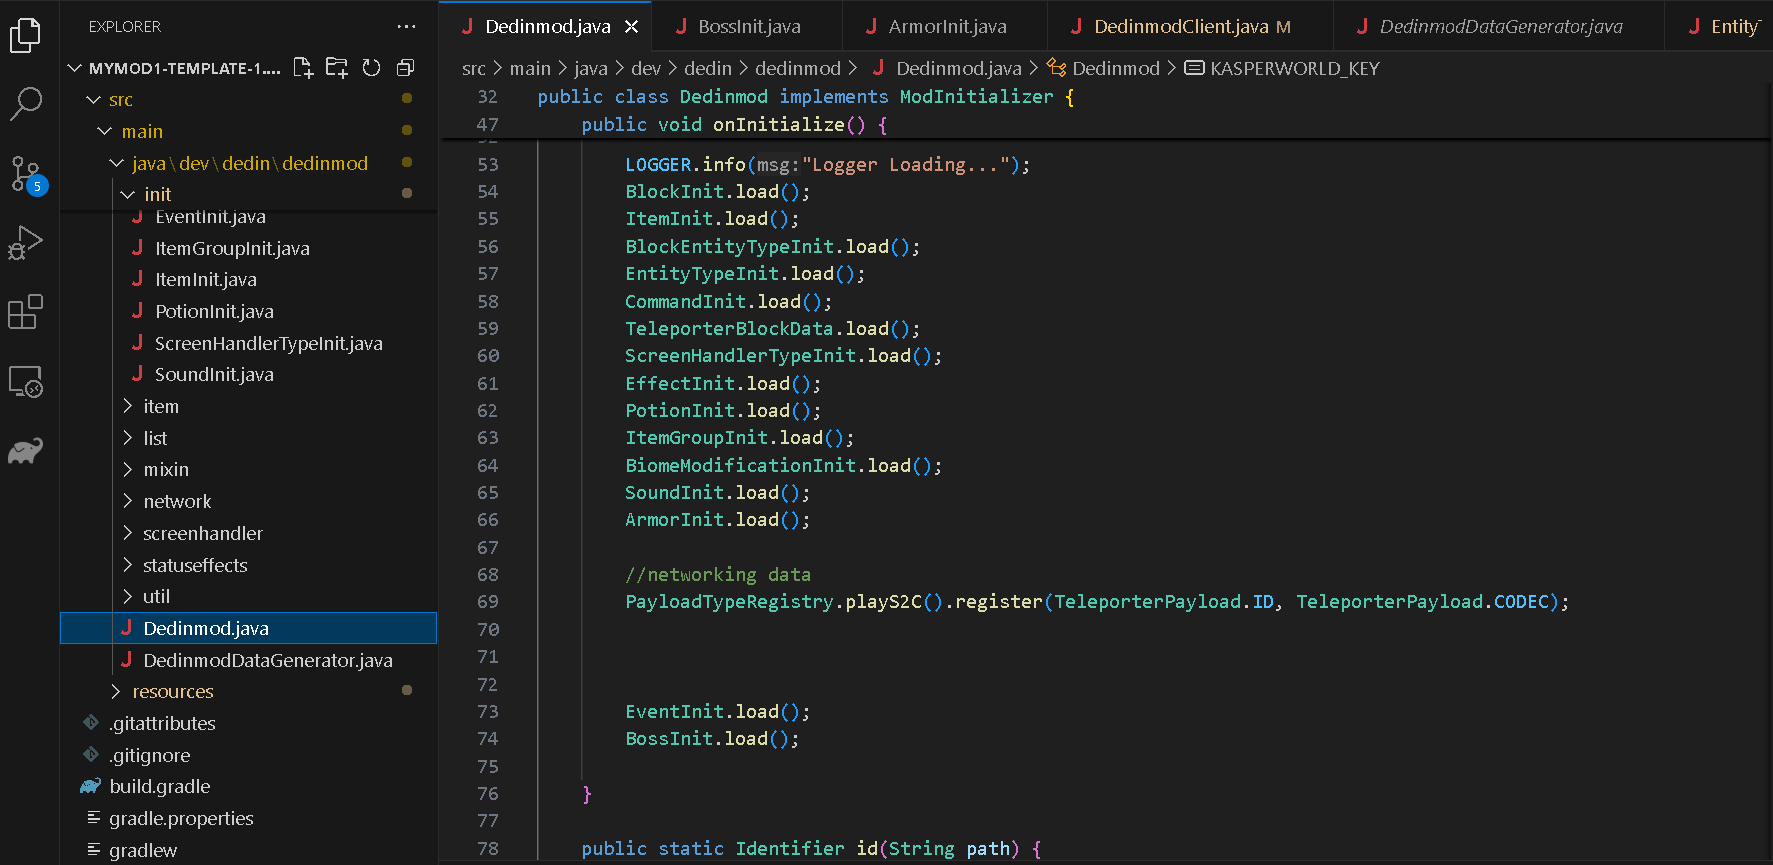The image size is (1773, 865).
Task: Open the Search view icon
Action: pyautogui.click(x=25, y=103)
